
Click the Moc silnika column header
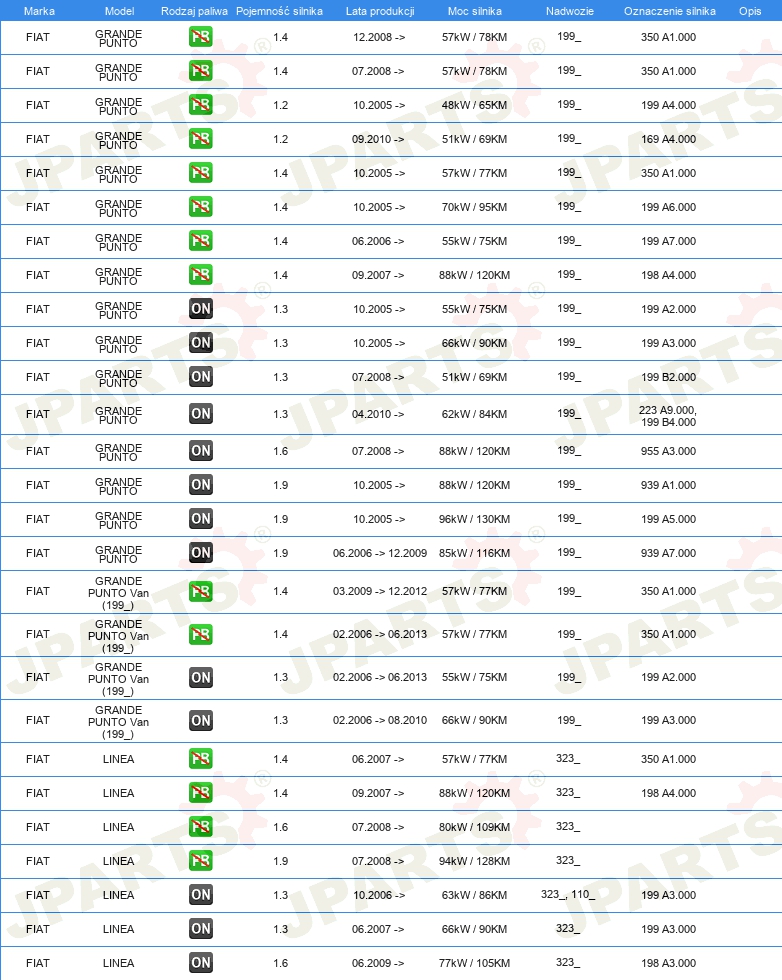click(474, 11)
